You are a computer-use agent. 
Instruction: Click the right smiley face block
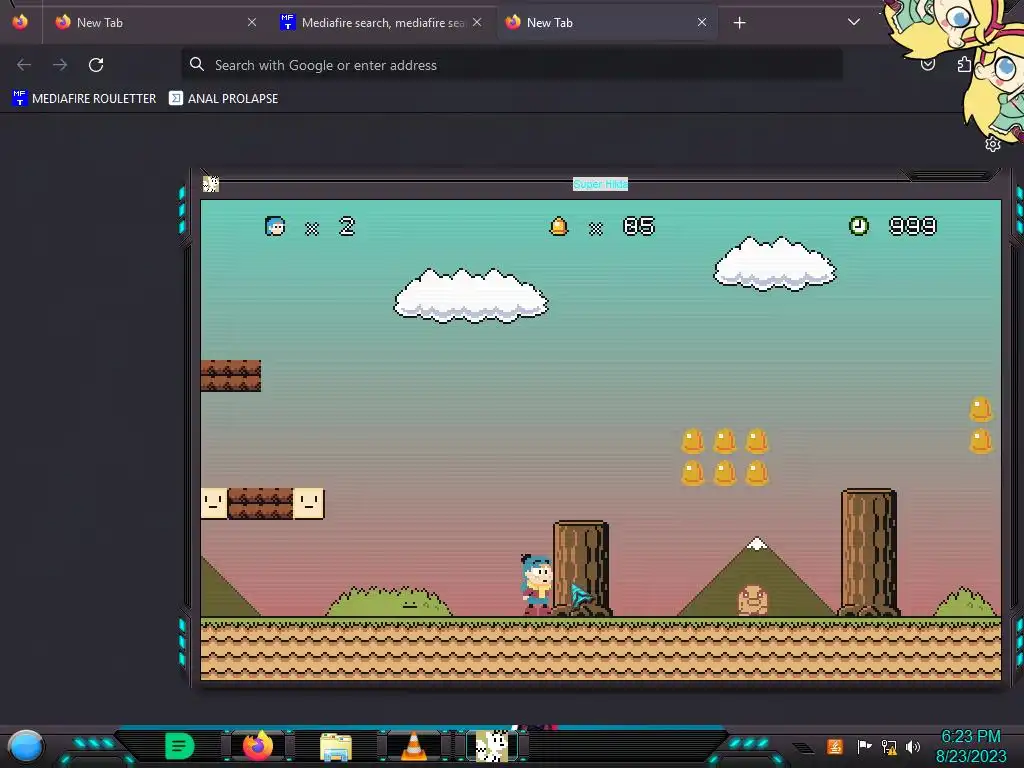click(309, 504)
